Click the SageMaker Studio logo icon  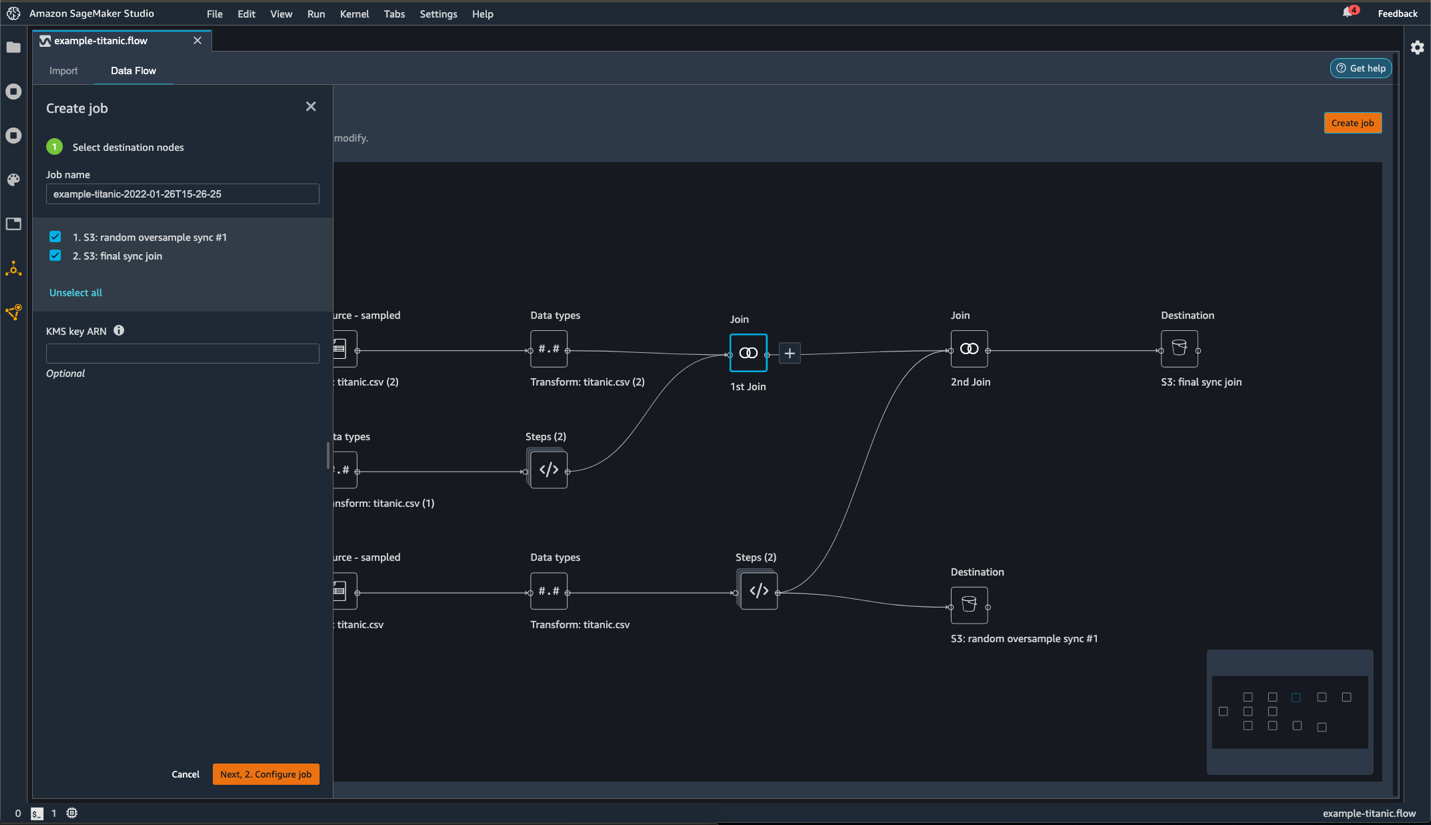pos(13,13)
